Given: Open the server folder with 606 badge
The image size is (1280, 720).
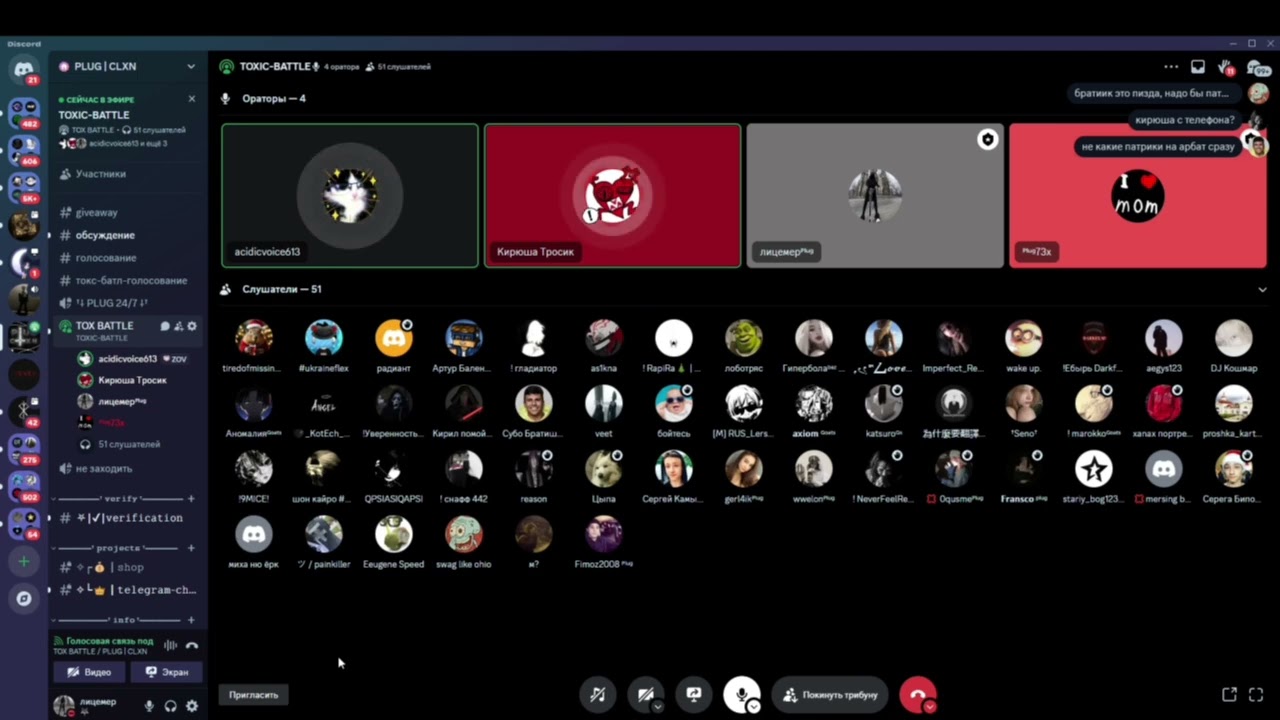Looking at the screenshot, I should 24,149.
